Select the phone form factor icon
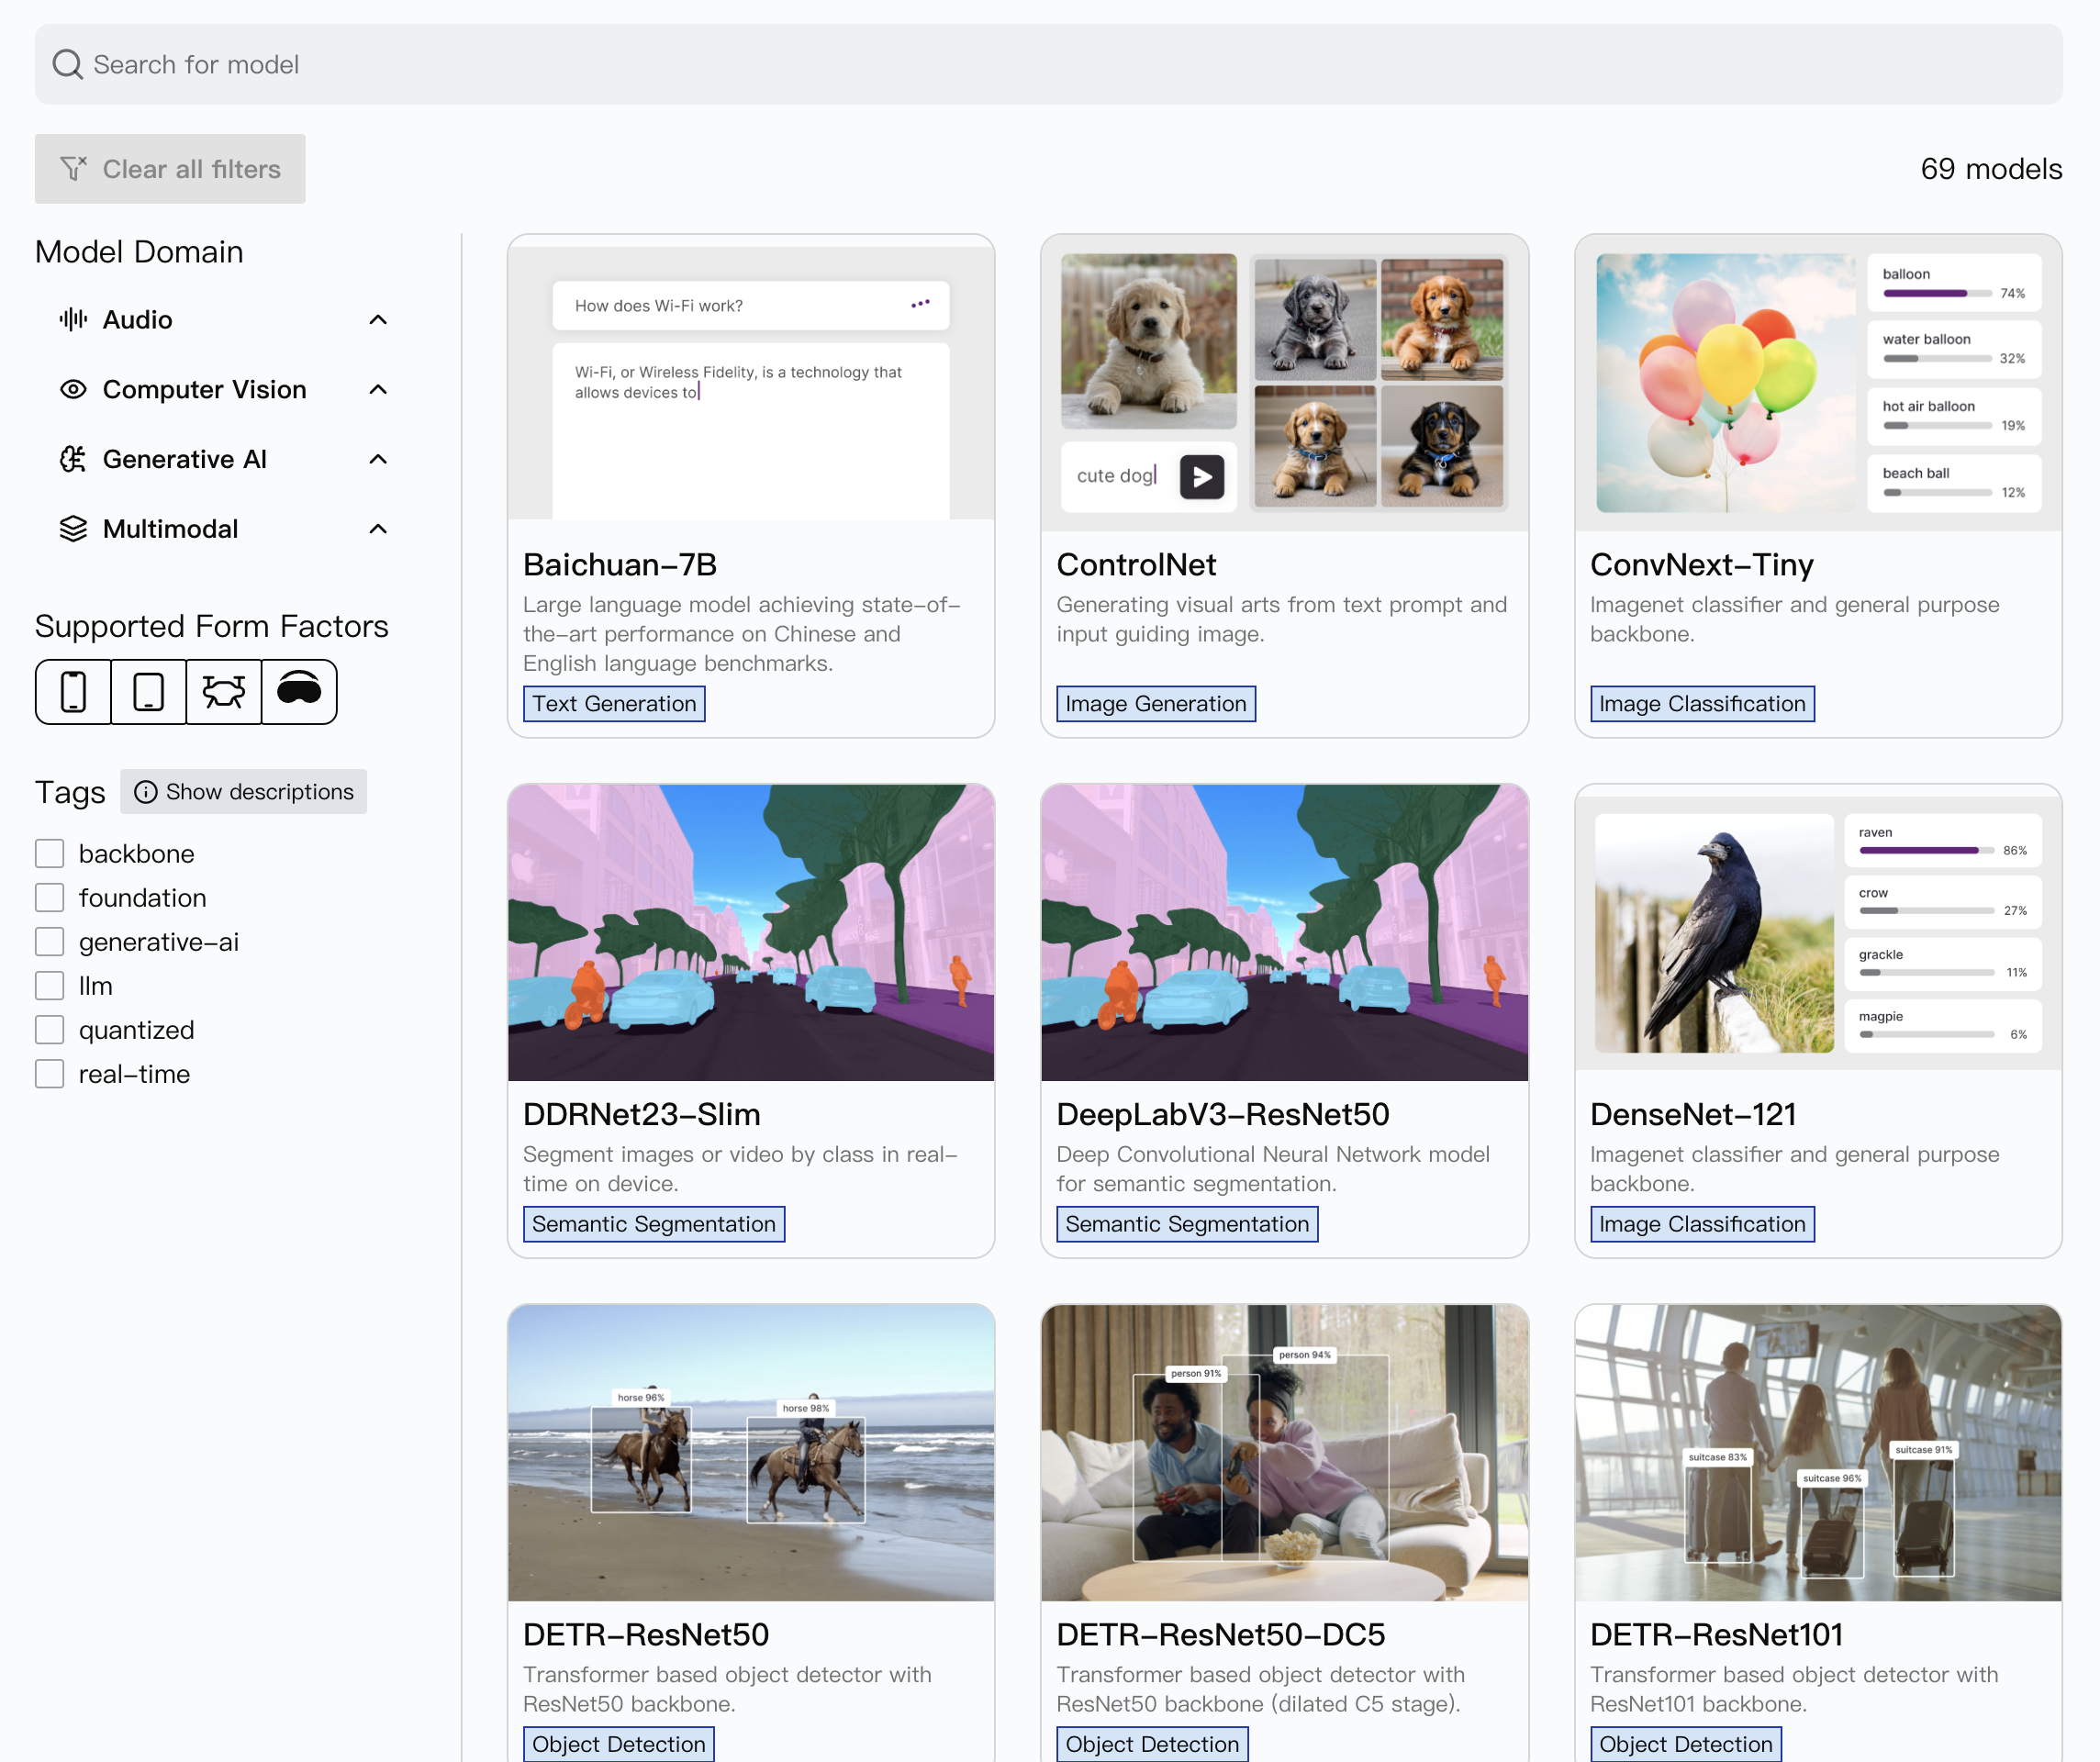Viewport: 2100px width, 1762px height. coord(73,691)
